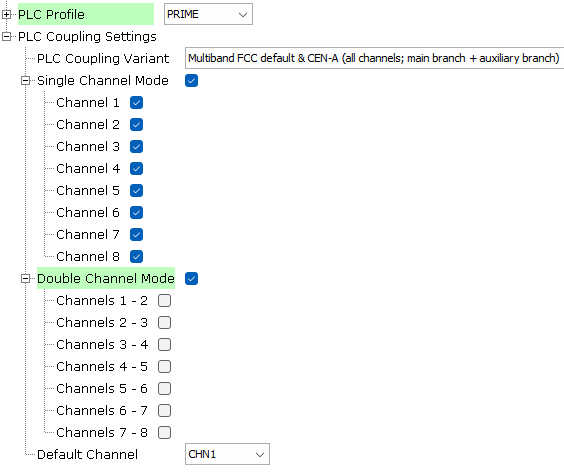Enable Channels 3 - 4 checkbox
The width and height of the screenshot is (564, 473).
click(x=164, y=345)
